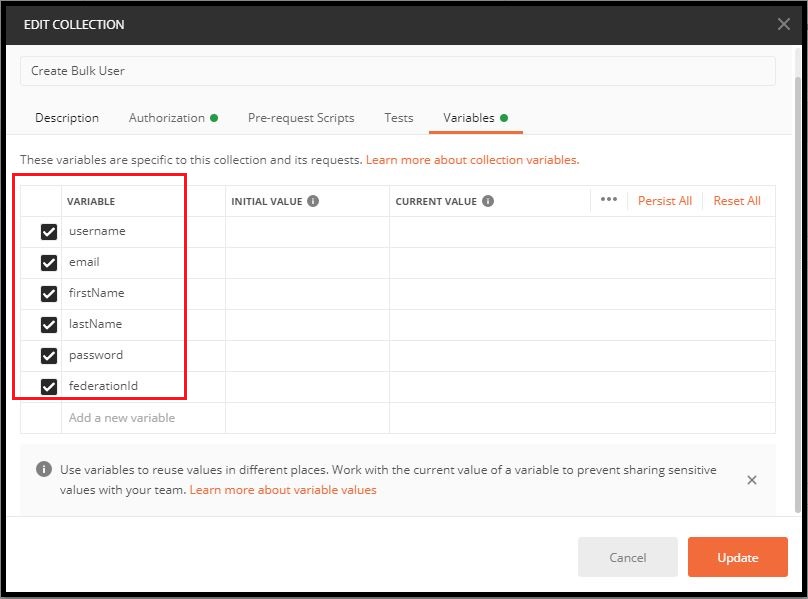Click the username initial value cell

(x=307, y=232)
